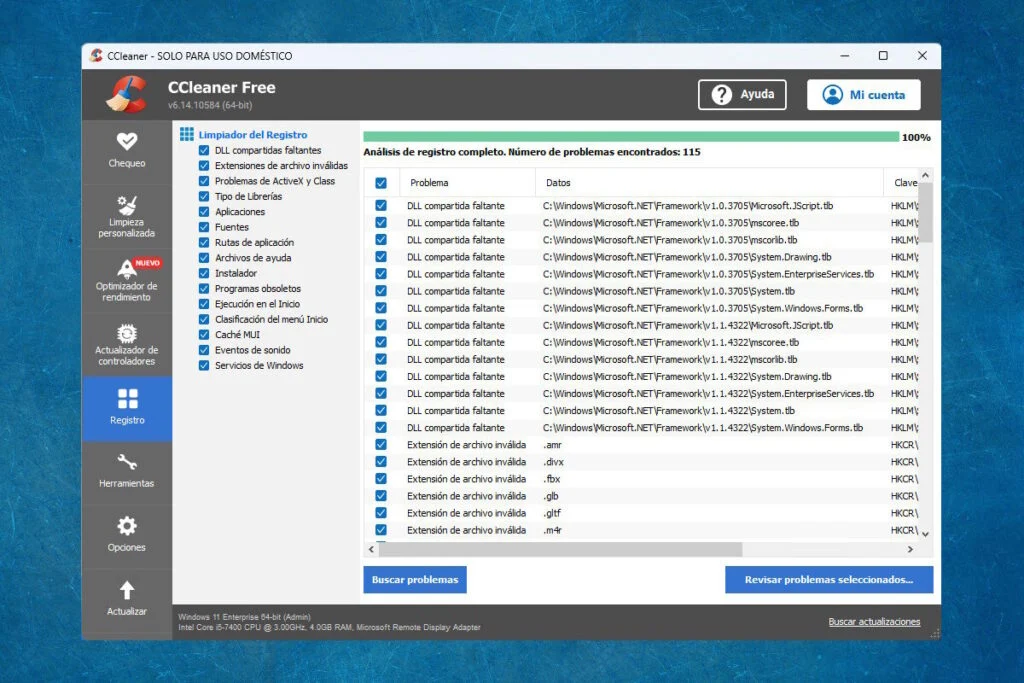
Task: Open the Buscar actualizaciones link
Action: click(873, 621)
